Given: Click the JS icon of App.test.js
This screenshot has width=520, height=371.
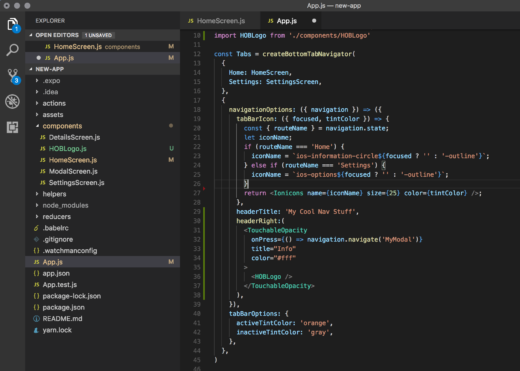Looking at the screenshot, I should (36, 285).
